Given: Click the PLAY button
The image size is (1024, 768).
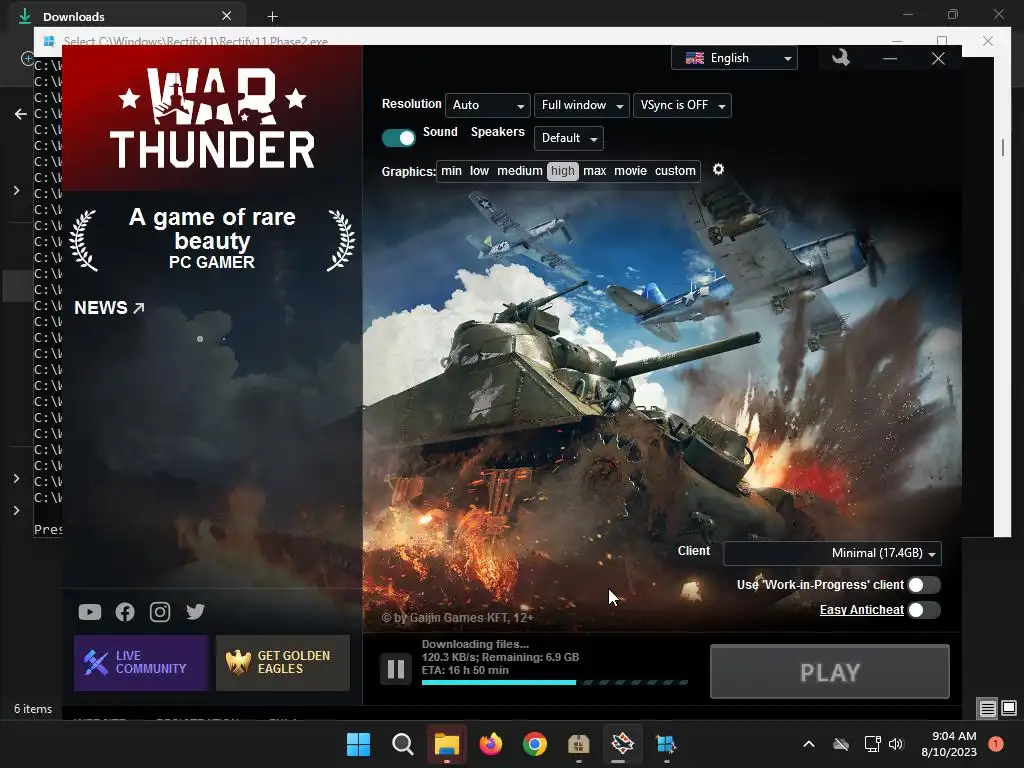Looking at the screenshot, I should click(829, 672).
